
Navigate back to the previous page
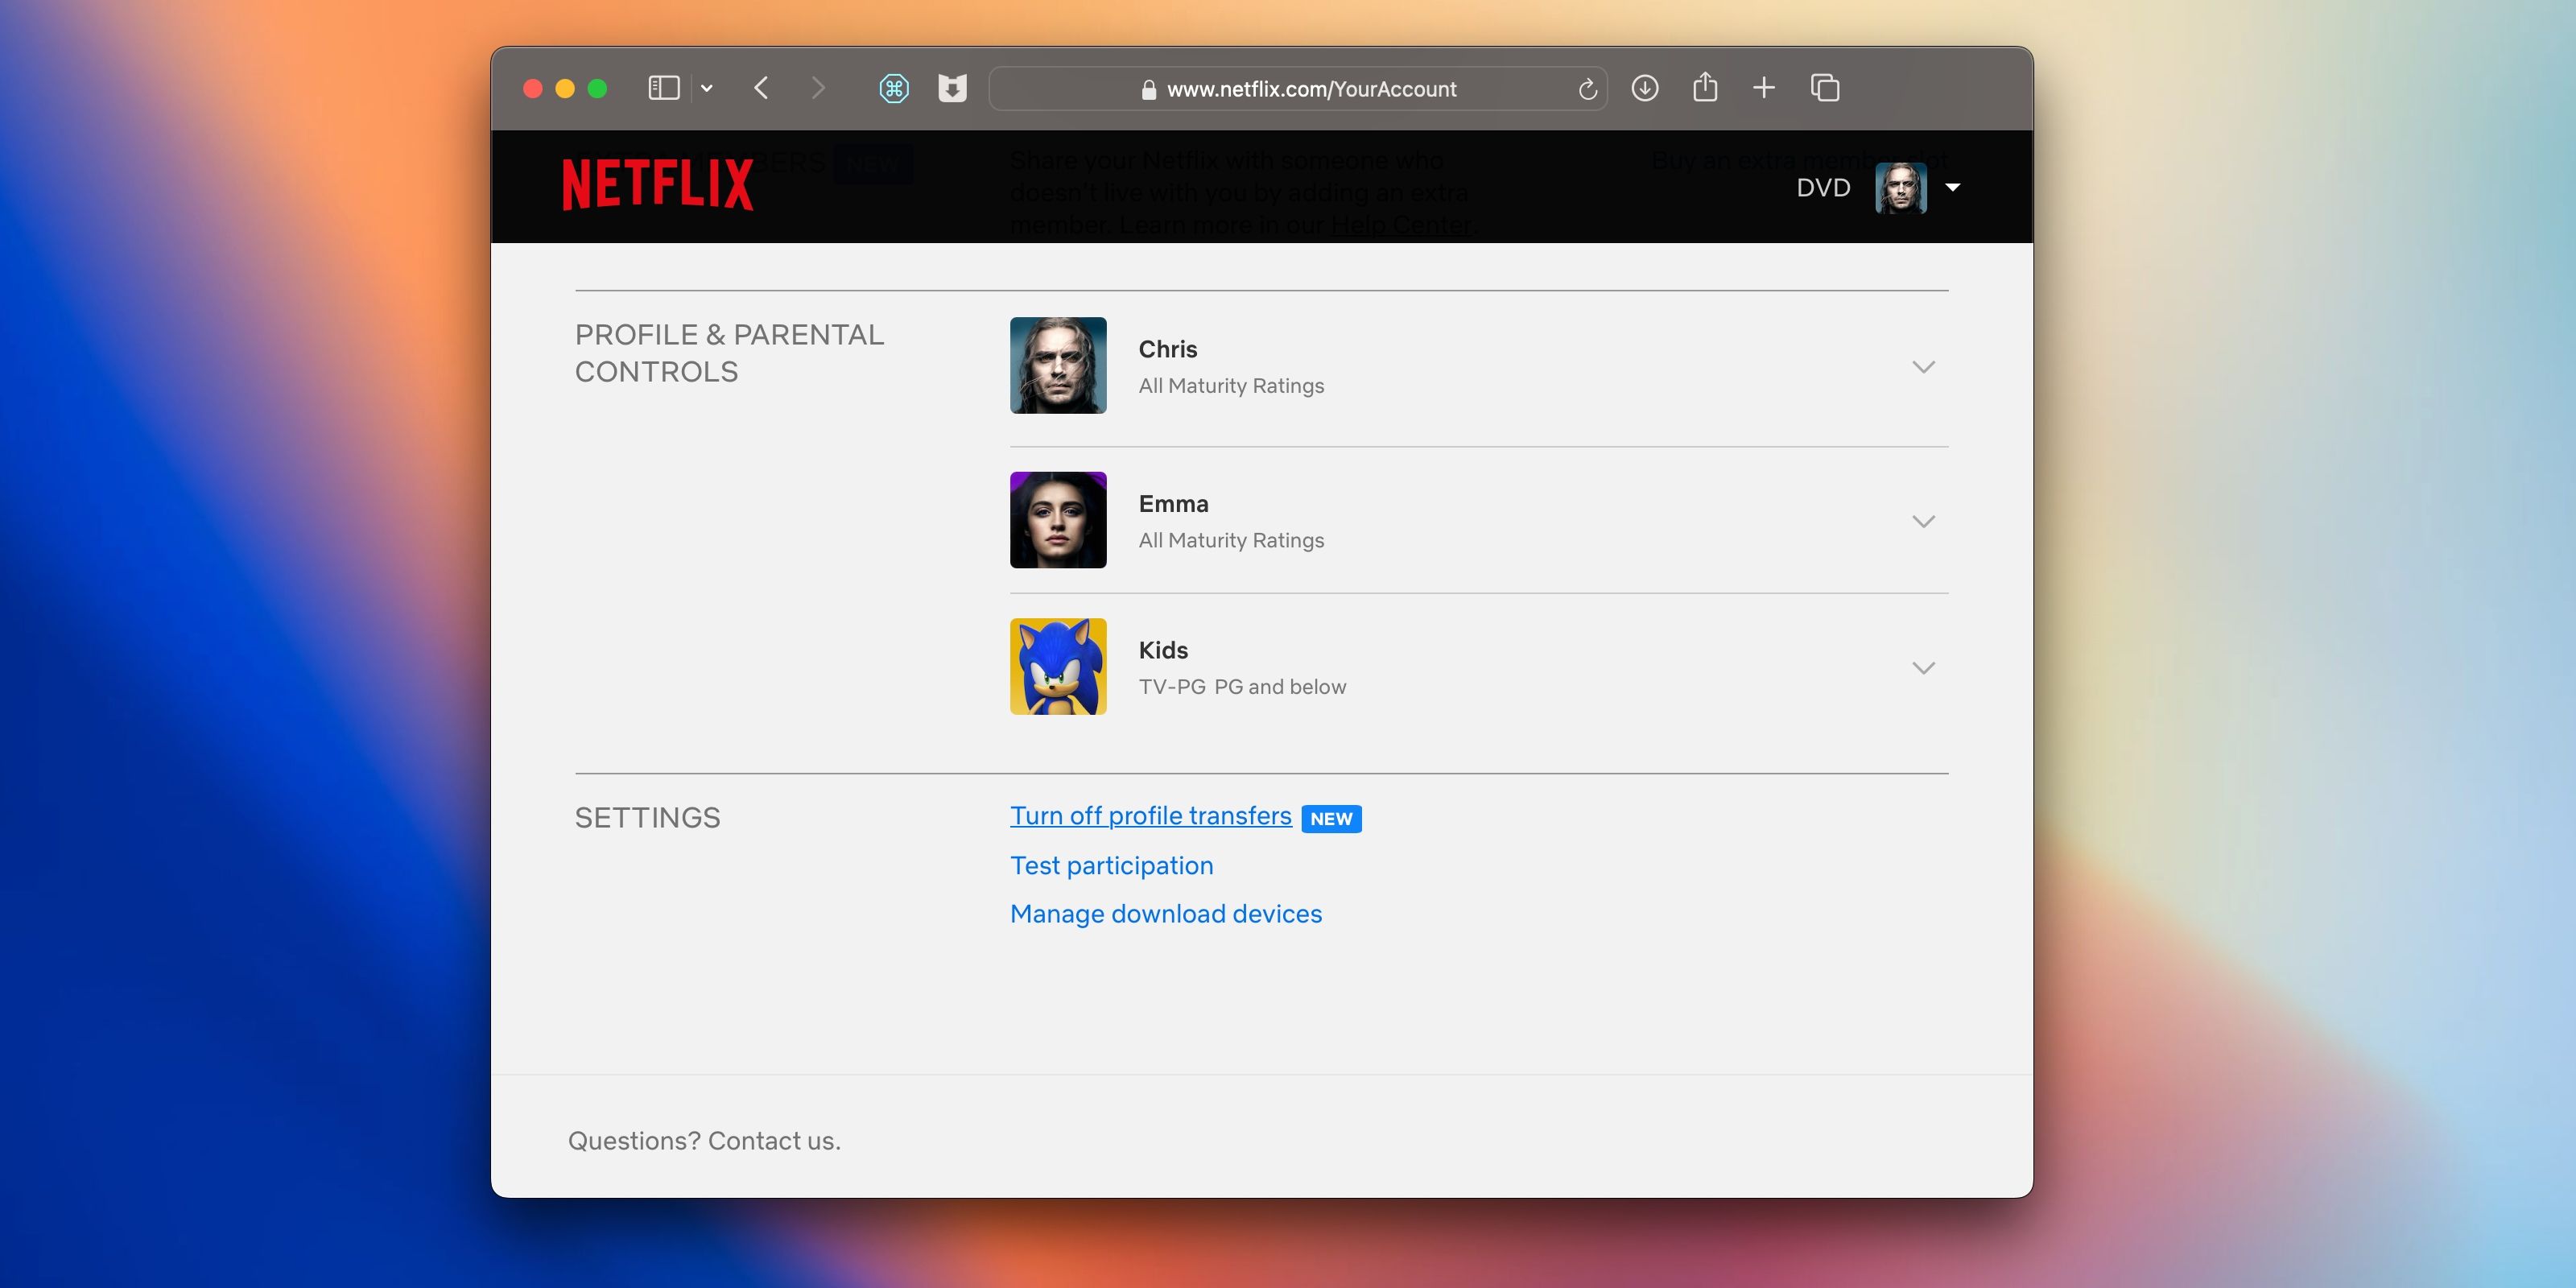point(761,88)
